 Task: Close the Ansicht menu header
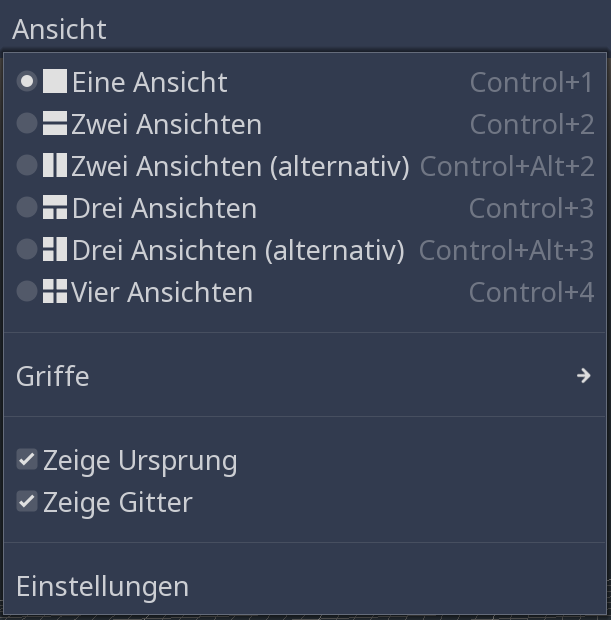click(x=59, y=29)
